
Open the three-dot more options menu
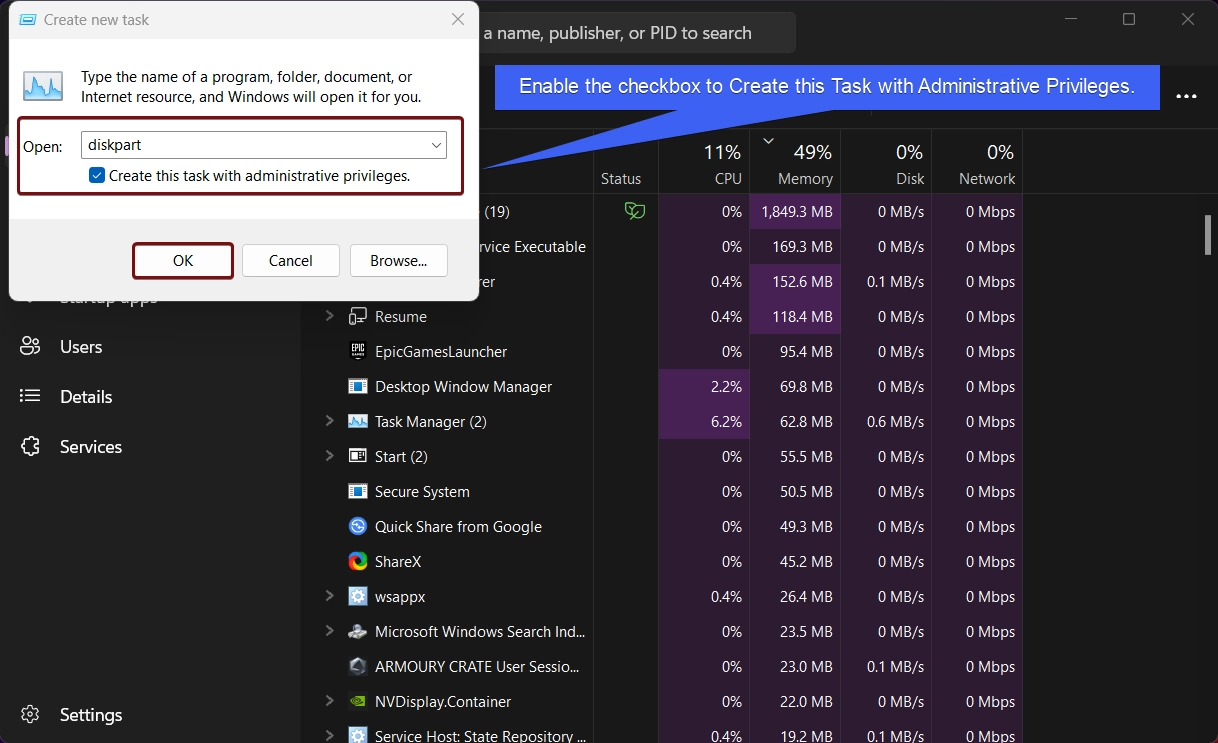coord(1187,97)
